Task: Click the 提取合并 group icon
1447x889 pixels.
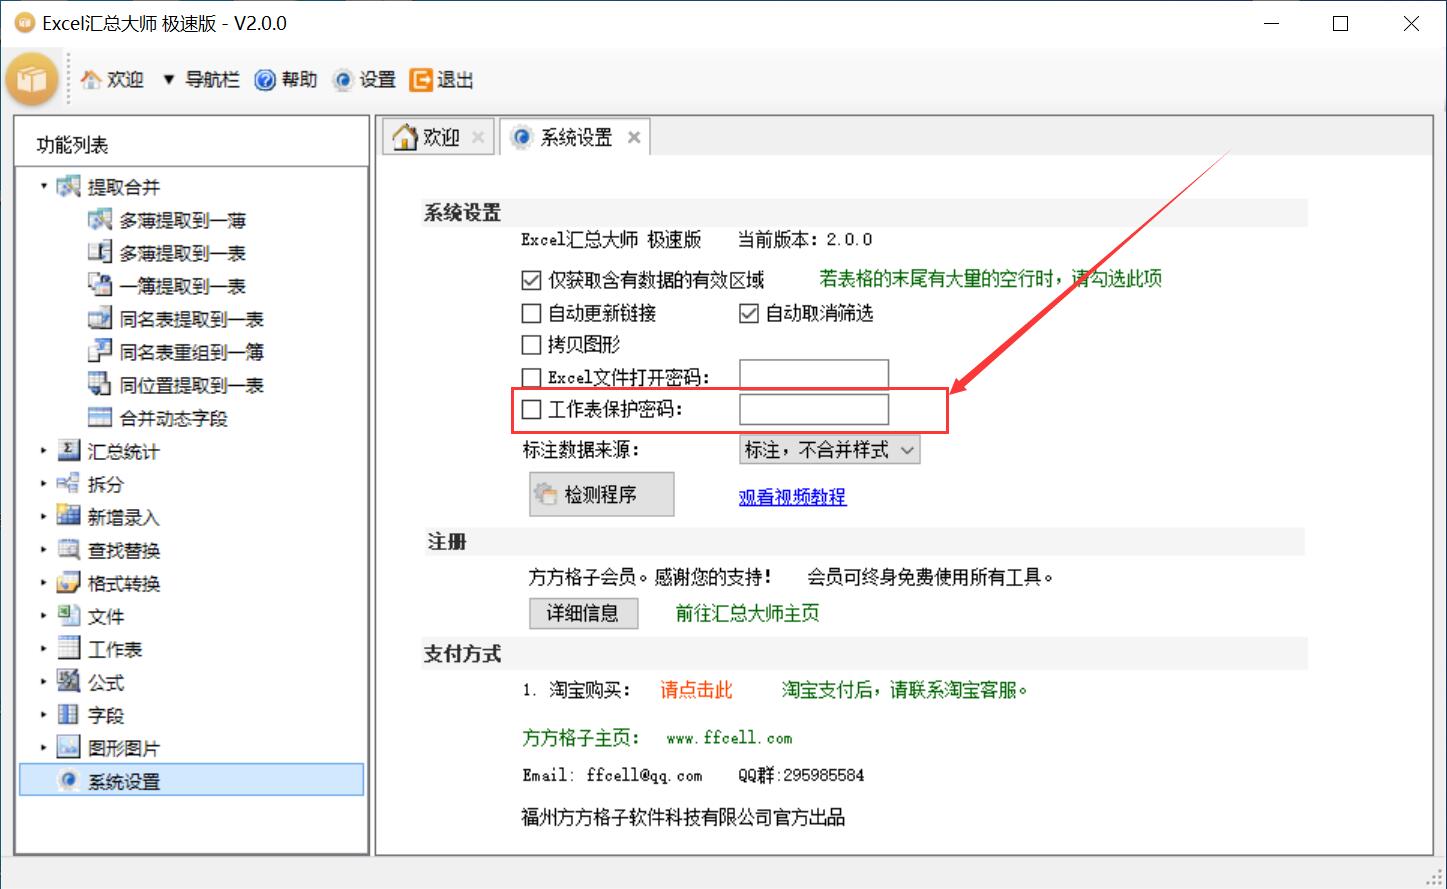Action: pos(69,186)
